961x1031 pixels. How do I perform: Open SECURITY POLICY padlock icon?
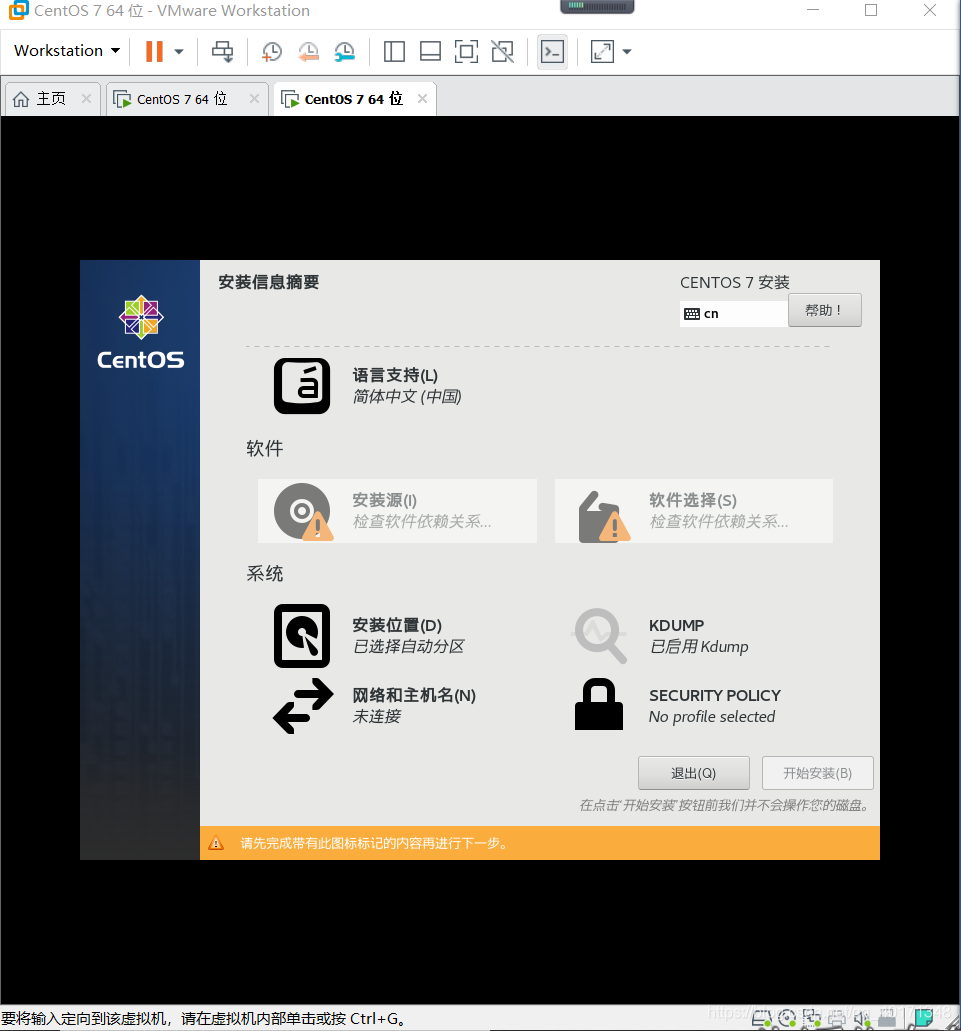click(x=599, y=704)
